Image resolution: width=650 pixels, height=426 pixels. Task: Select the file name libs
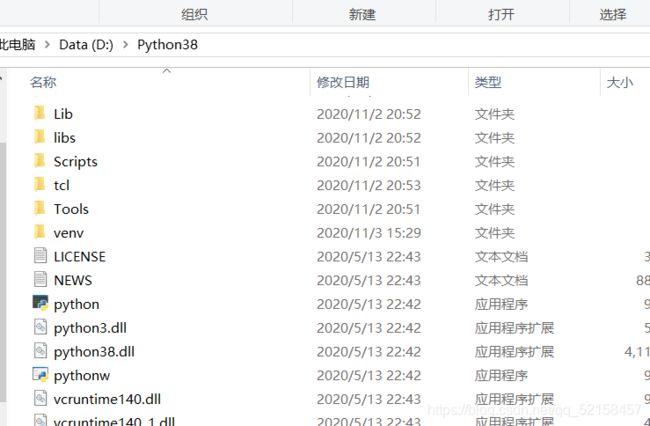(65, 137)
